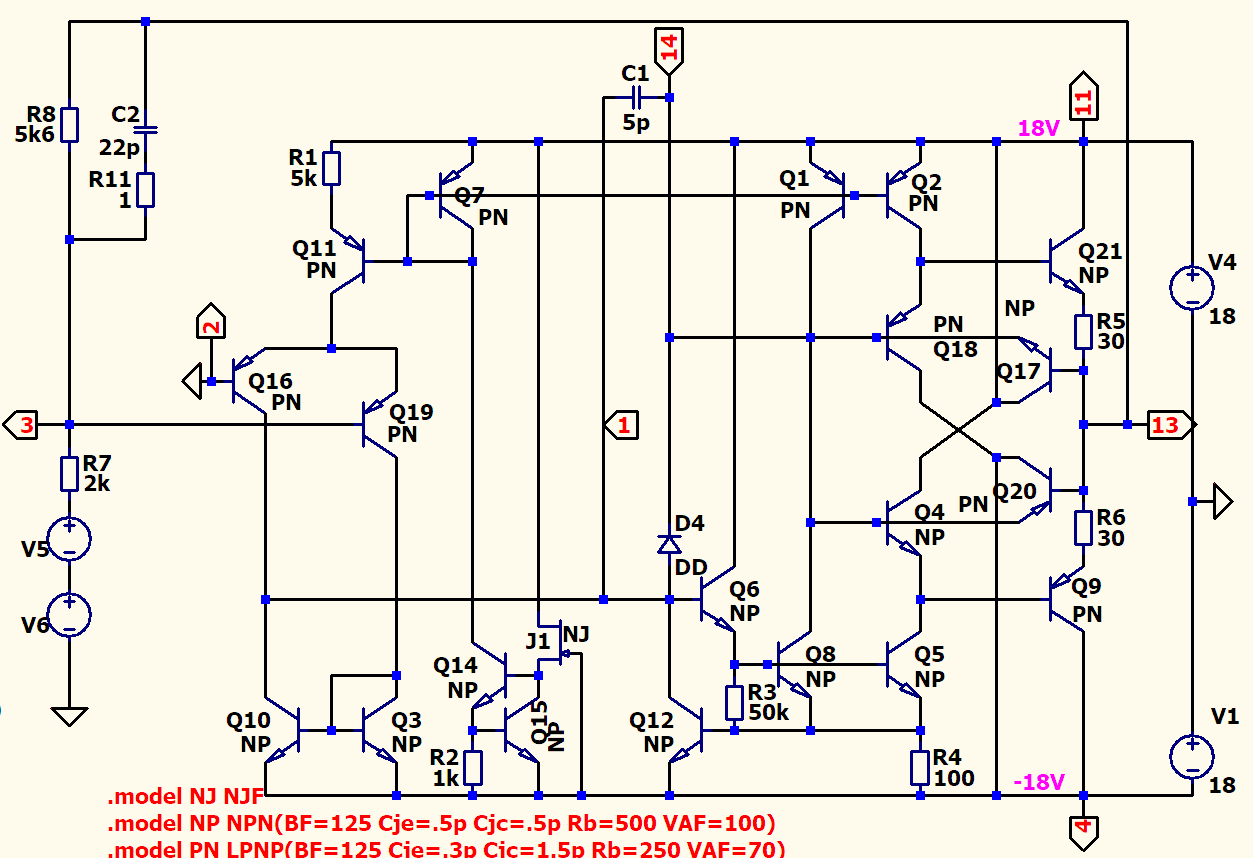Select the .model NP NPN directive text

(x=441, y=824)
